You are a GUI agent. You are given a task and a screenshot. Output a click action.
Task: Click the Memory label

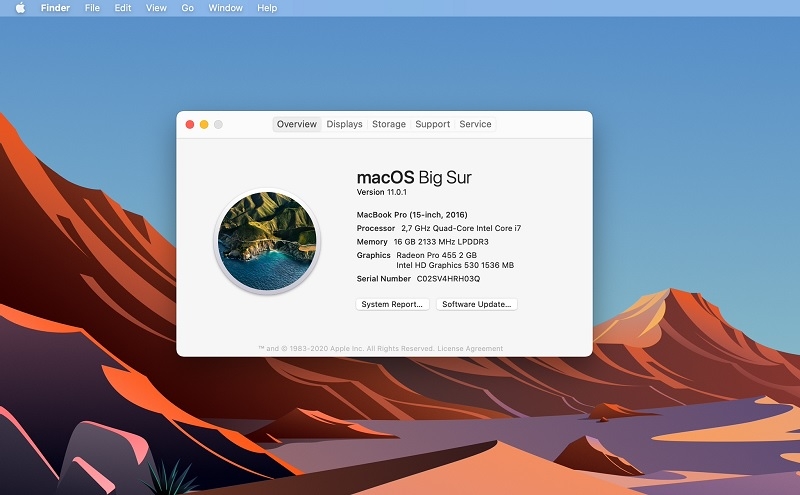(x=372, y=241)
